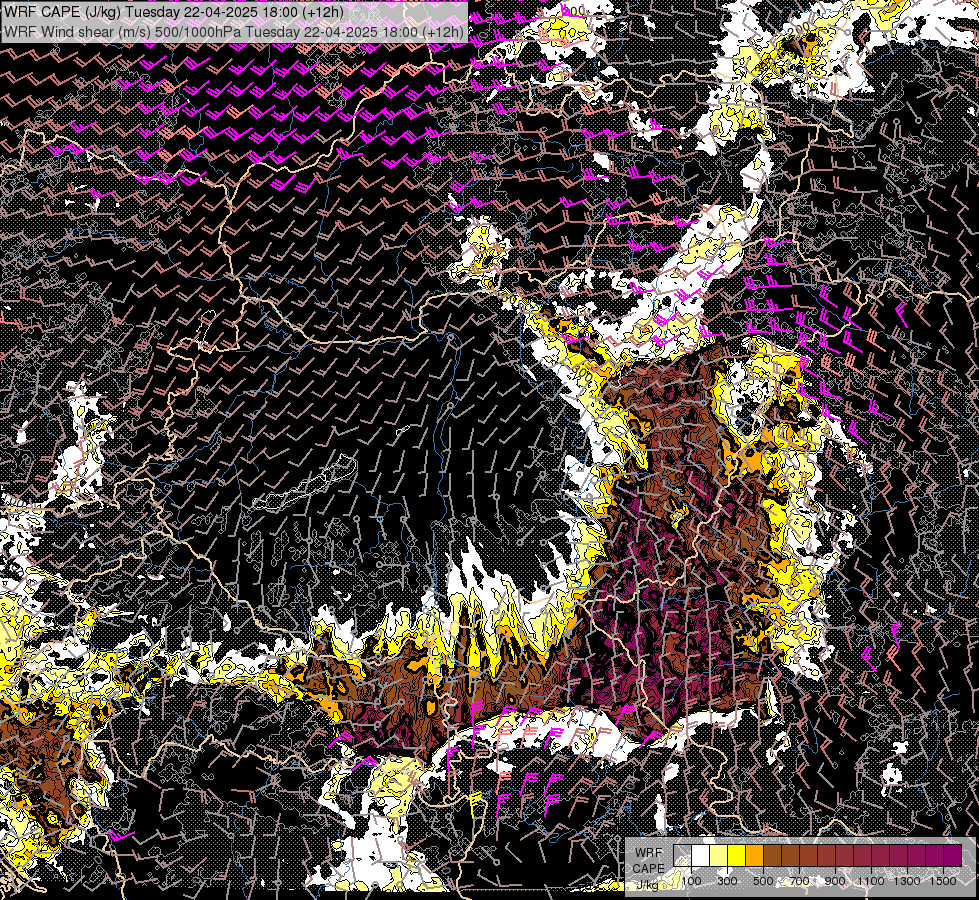Click the '900' value on the legend scale

pyautogui.click(x=835, y=881)
